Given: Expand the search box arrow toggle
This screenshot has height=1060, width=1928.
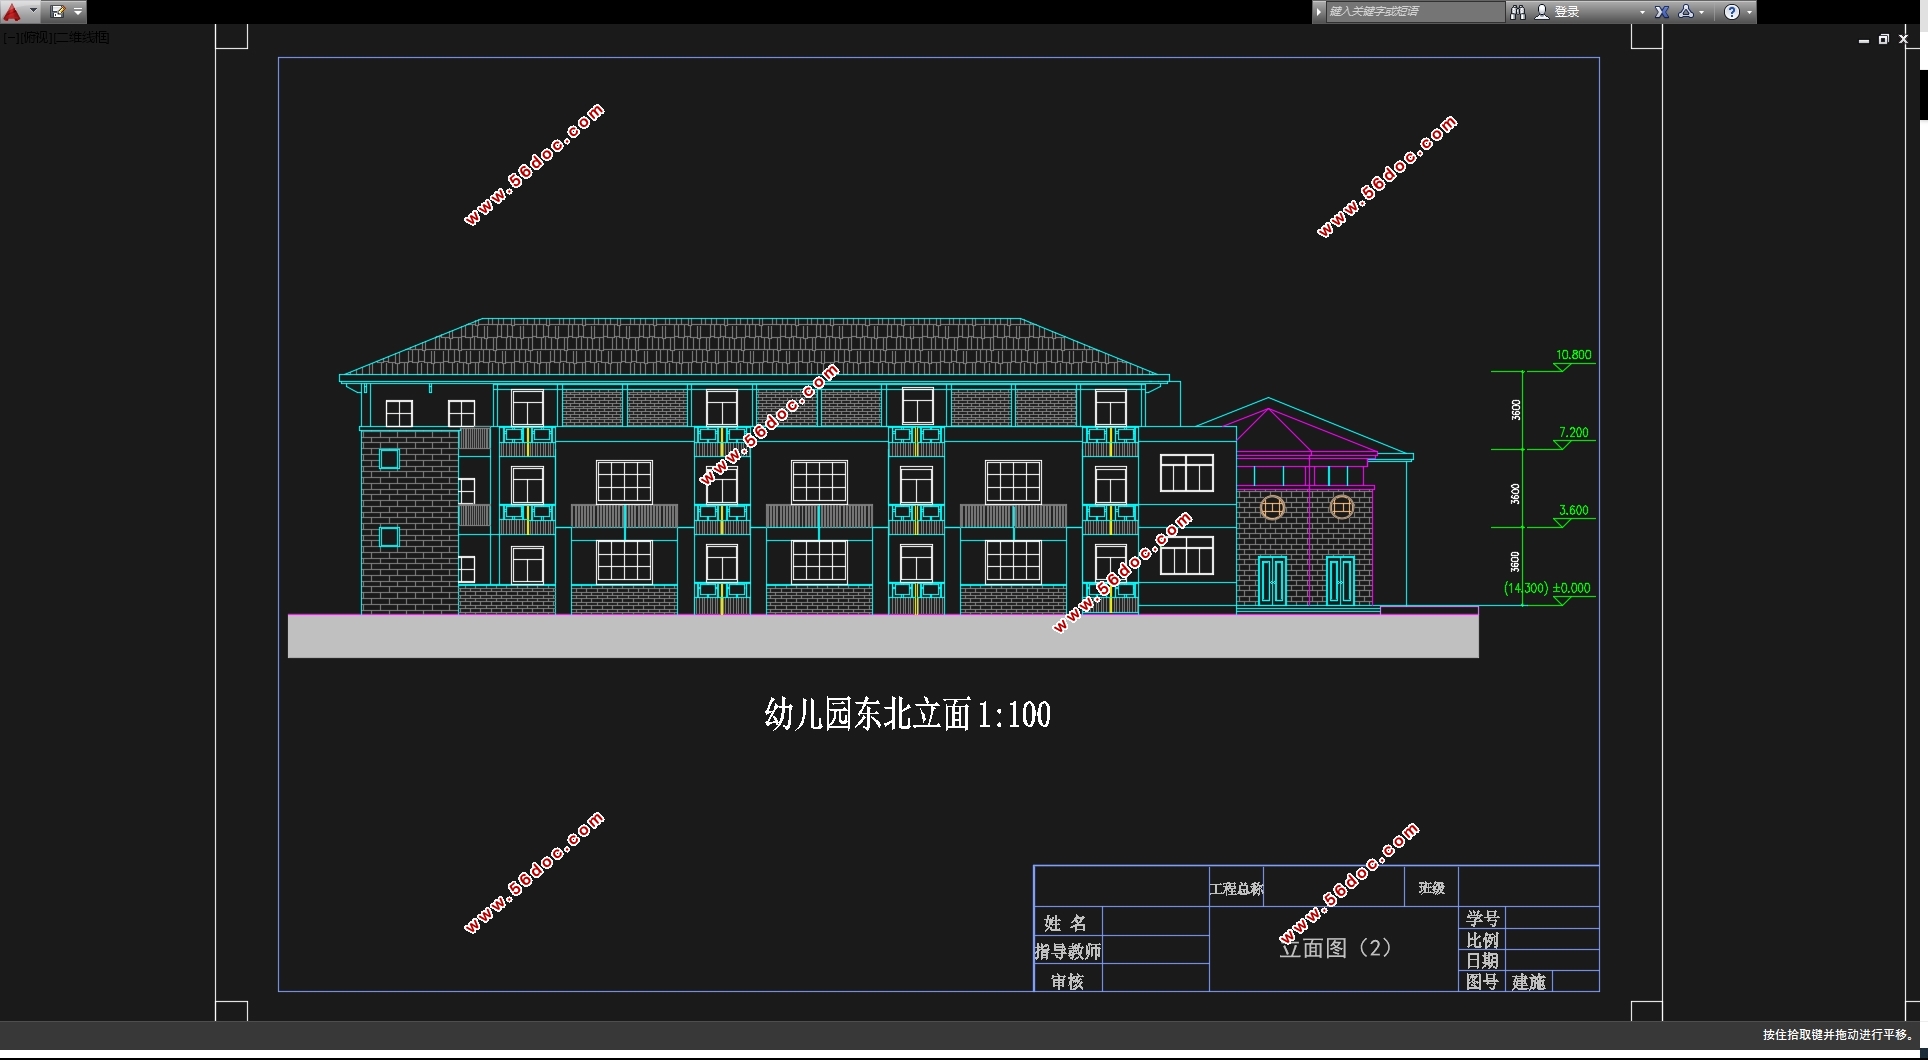Looking at the screenshot, I should pos(1319,12).
